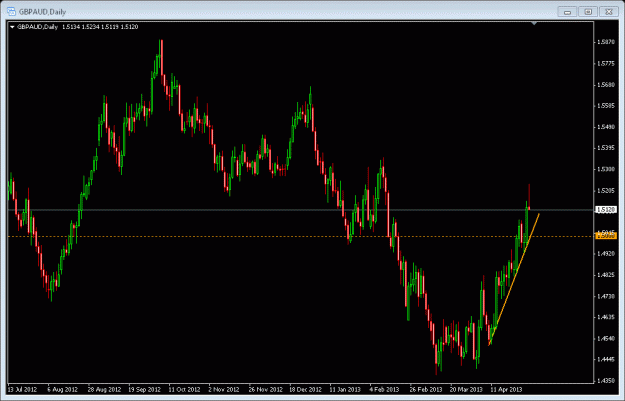This screenshot has width=625, height=401.
Task: Click the 28 Aug 2012 date label
Action: [x=104, y=389]
